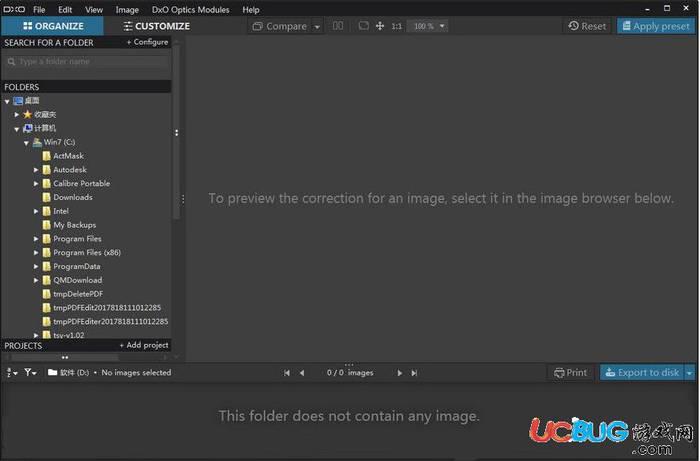Image resolution: width=700 pixels, height=461 pixels.
Task: Go to previous image in browser
Action: 302,373
